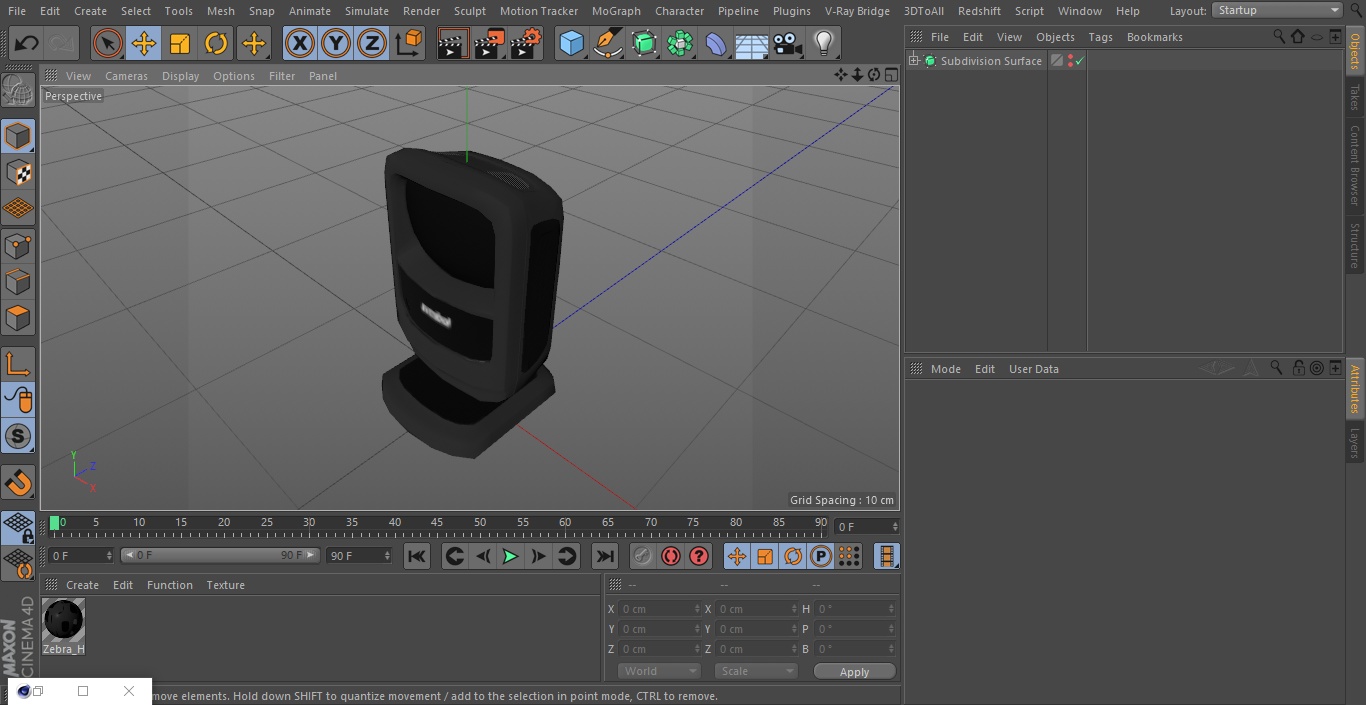Open the Scale mode dropdown
Screen dimensions: 1366x705
click(x=756, y=671)
